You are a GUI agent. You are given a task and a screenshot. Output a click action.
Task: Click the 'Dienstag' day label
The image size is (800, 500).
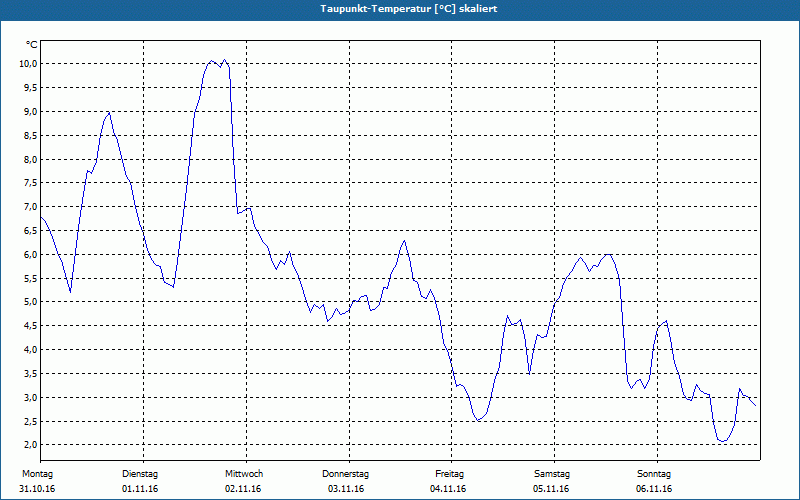[x=140, y=474]
